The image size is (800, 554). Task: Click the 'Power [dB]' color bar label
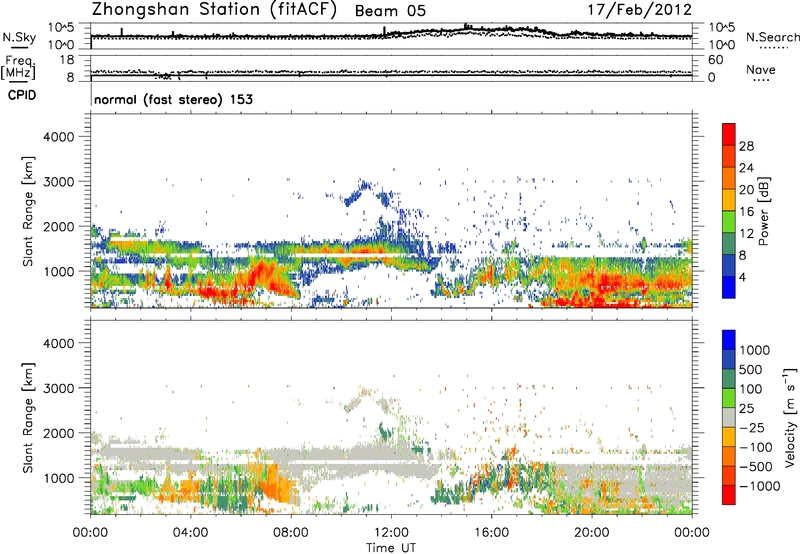[763, 211]
